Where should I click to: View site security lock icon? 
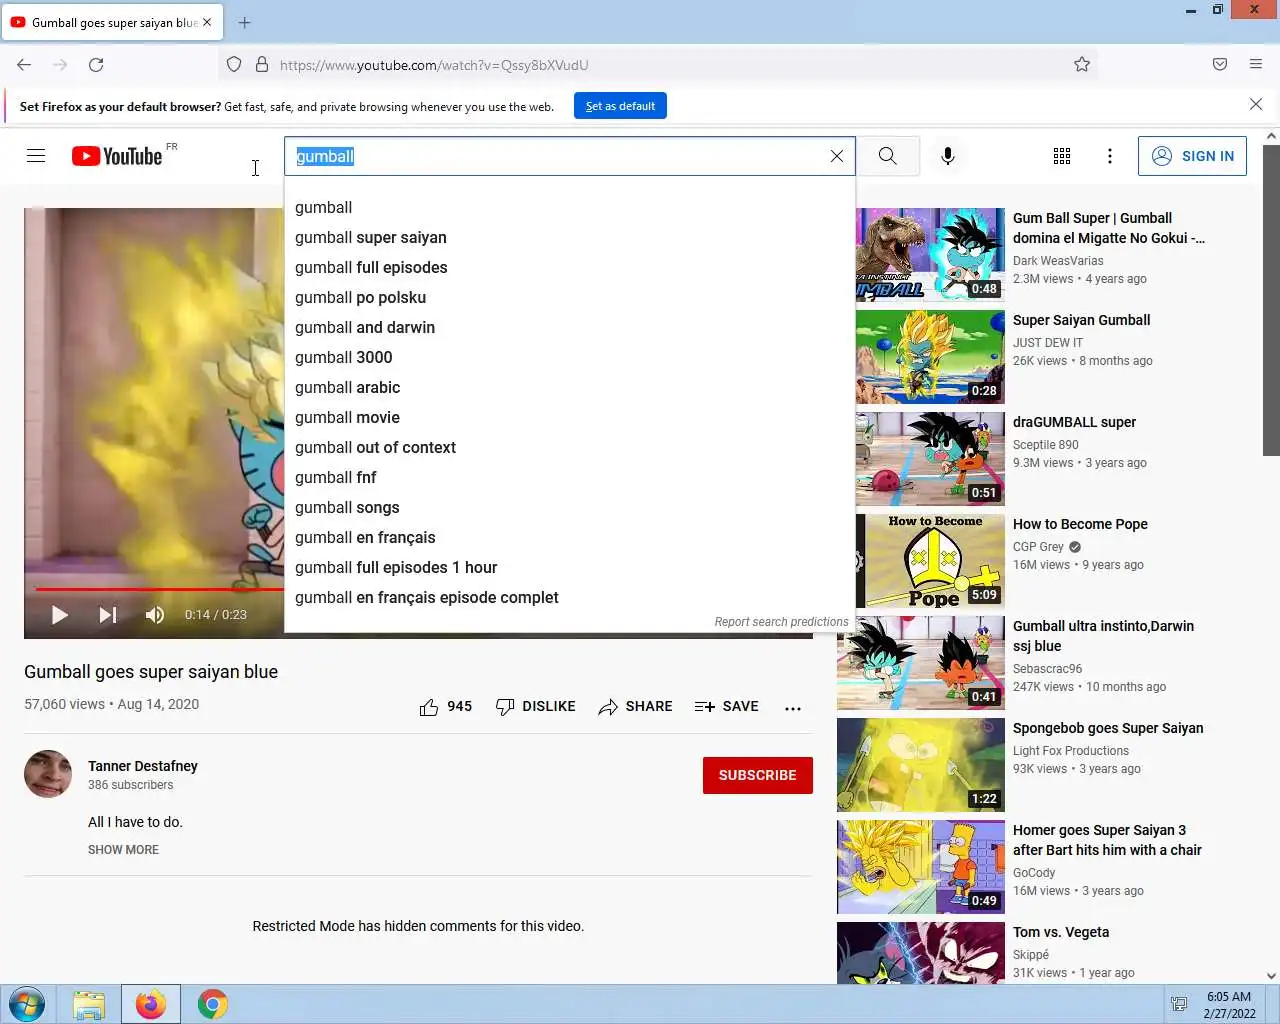[x=262, y=65]
